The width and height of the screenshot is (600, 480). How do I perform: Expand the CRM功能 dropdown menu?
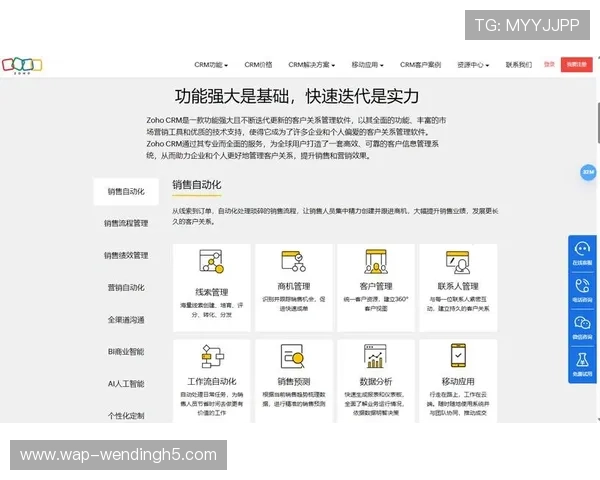pyautogui.click(x=211, y=65)
